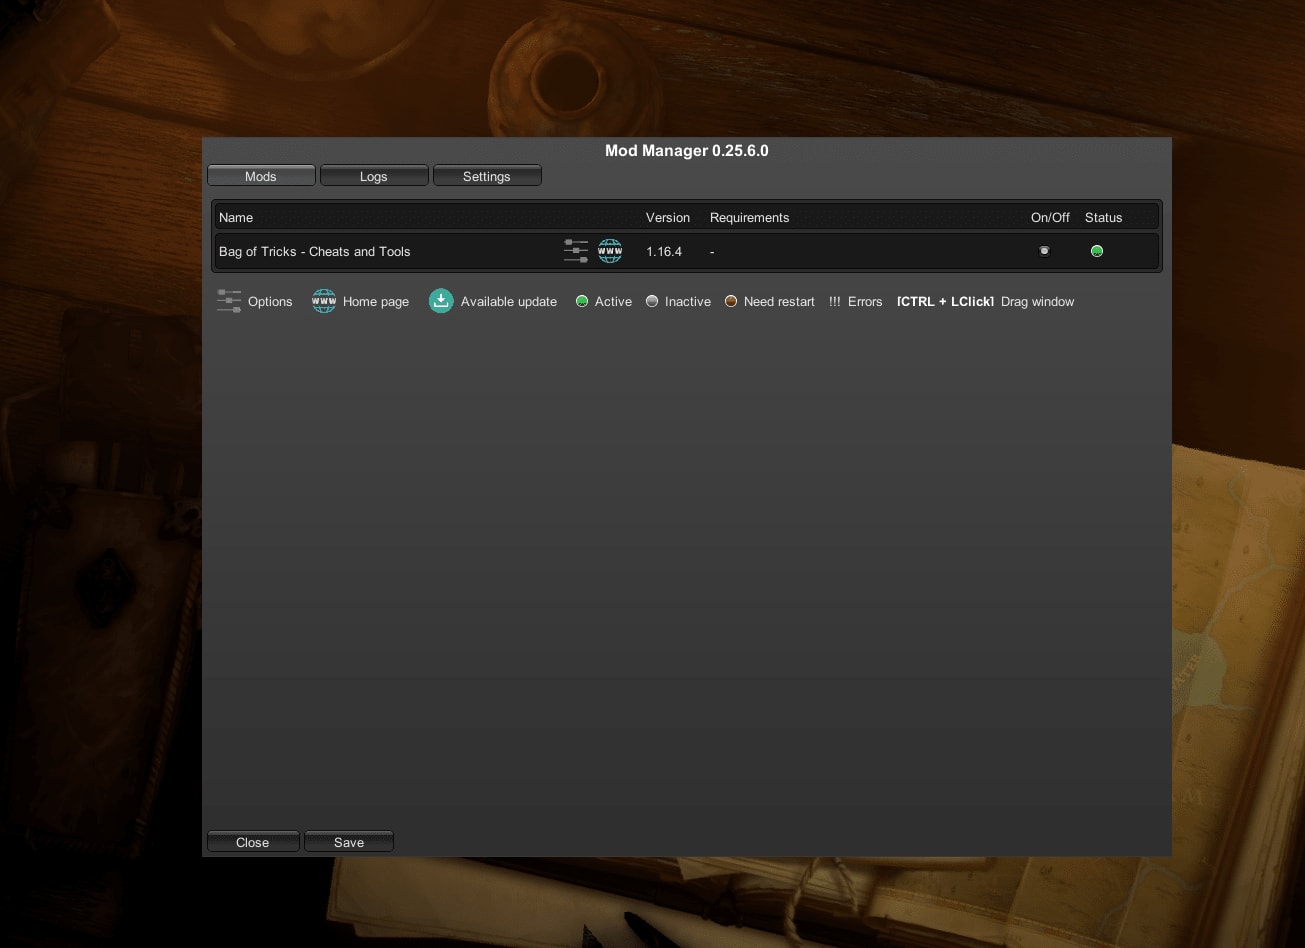Click the Mod Manager 0.25.6.0 title

(x=687, y=151)
